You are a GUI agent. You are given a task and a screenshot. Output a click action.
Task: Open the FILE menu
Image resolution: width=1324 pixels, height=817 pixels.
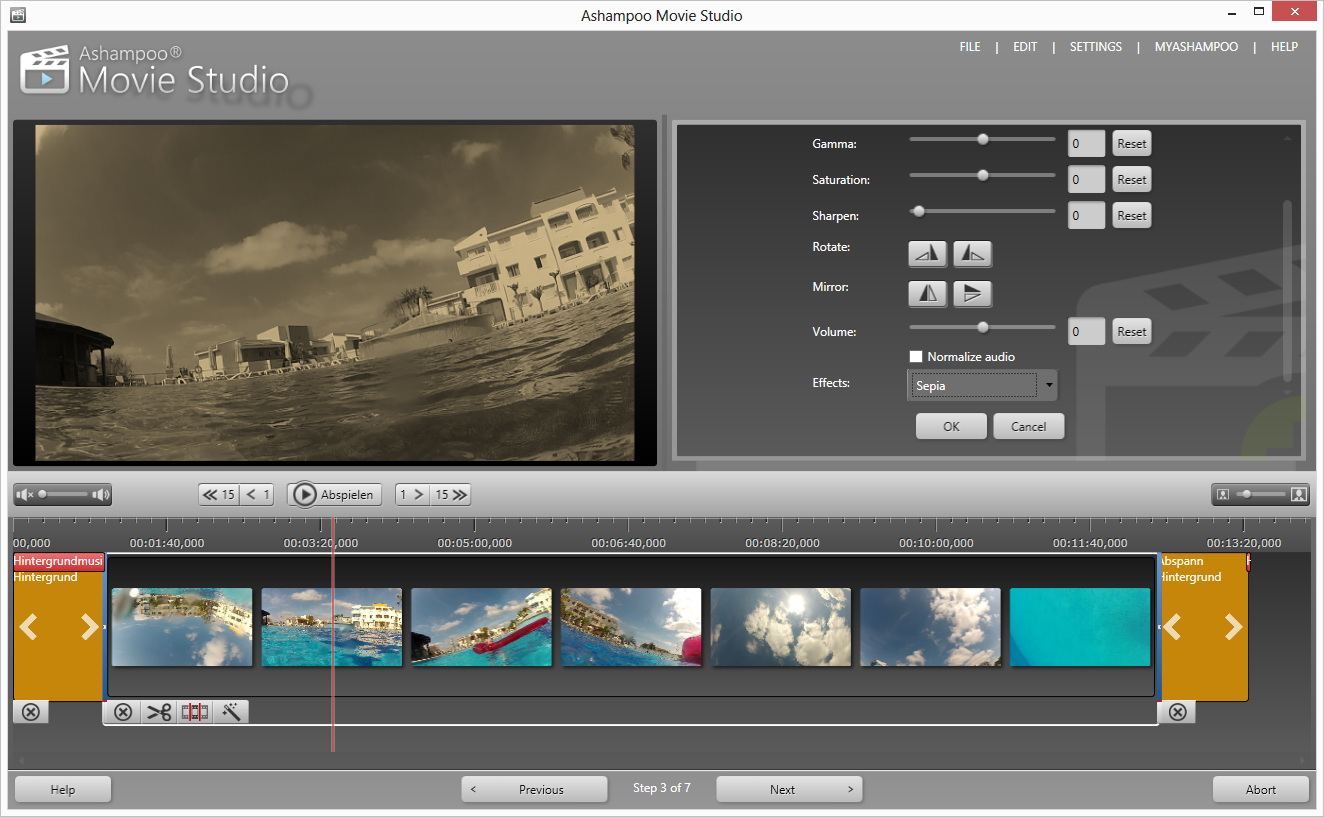tap(969, 46)
